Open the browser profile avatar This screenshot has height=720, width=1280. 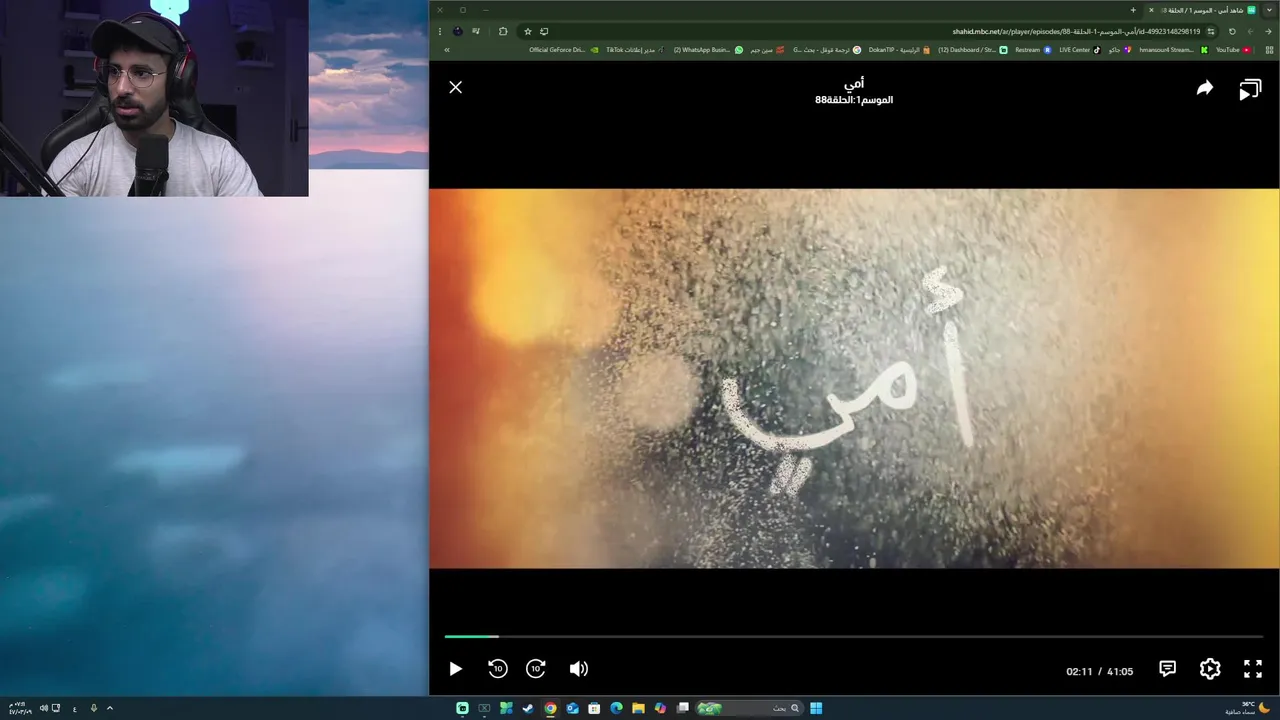(x=457, y=31)
